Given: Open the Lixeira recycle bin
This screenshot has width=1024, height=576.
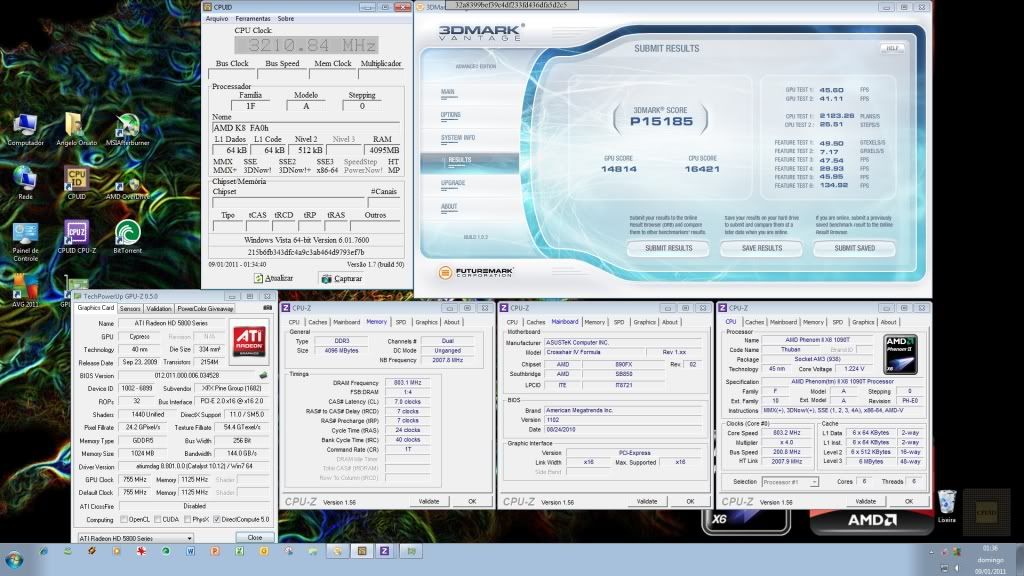Looking at the screenshot, I should (947, 503).
